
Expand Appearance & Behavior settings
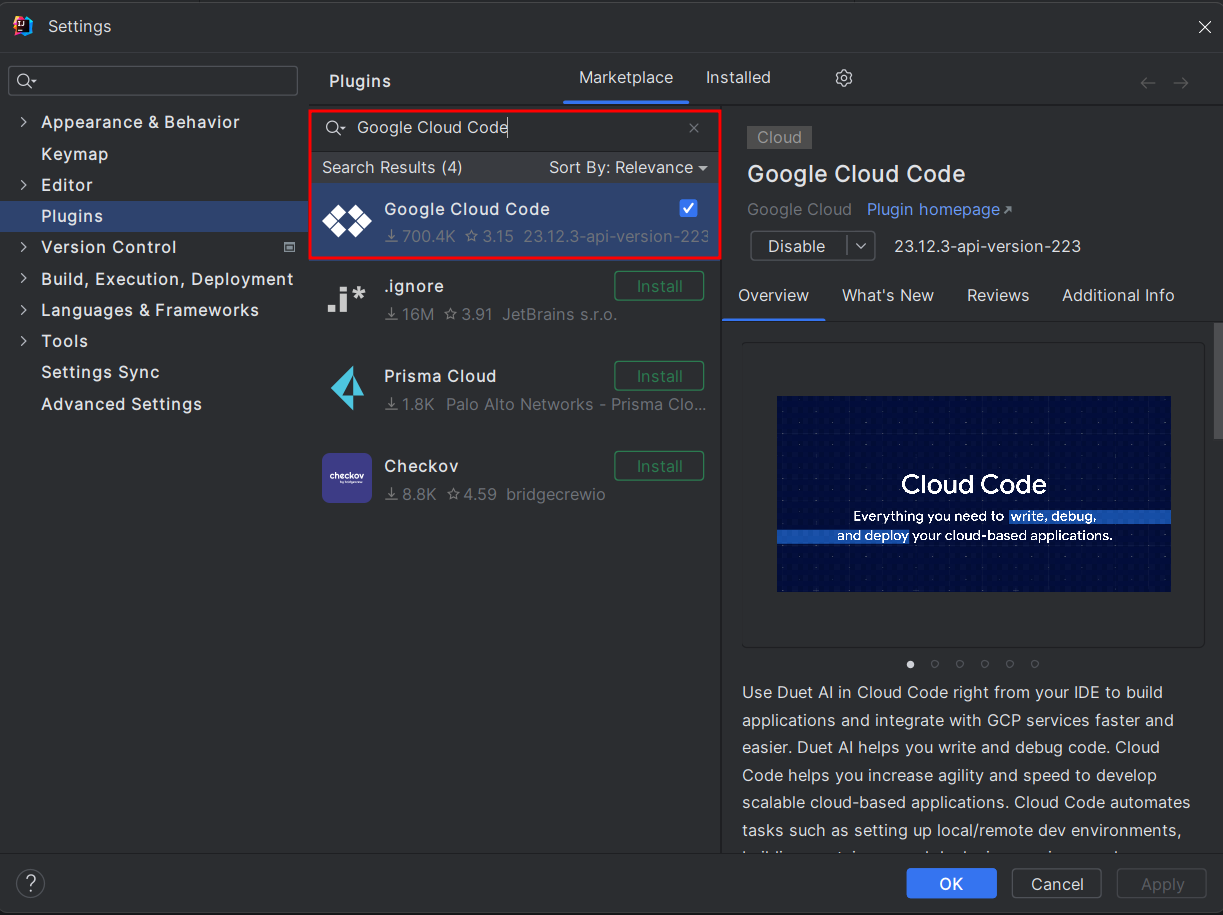(x=24, y=122)
